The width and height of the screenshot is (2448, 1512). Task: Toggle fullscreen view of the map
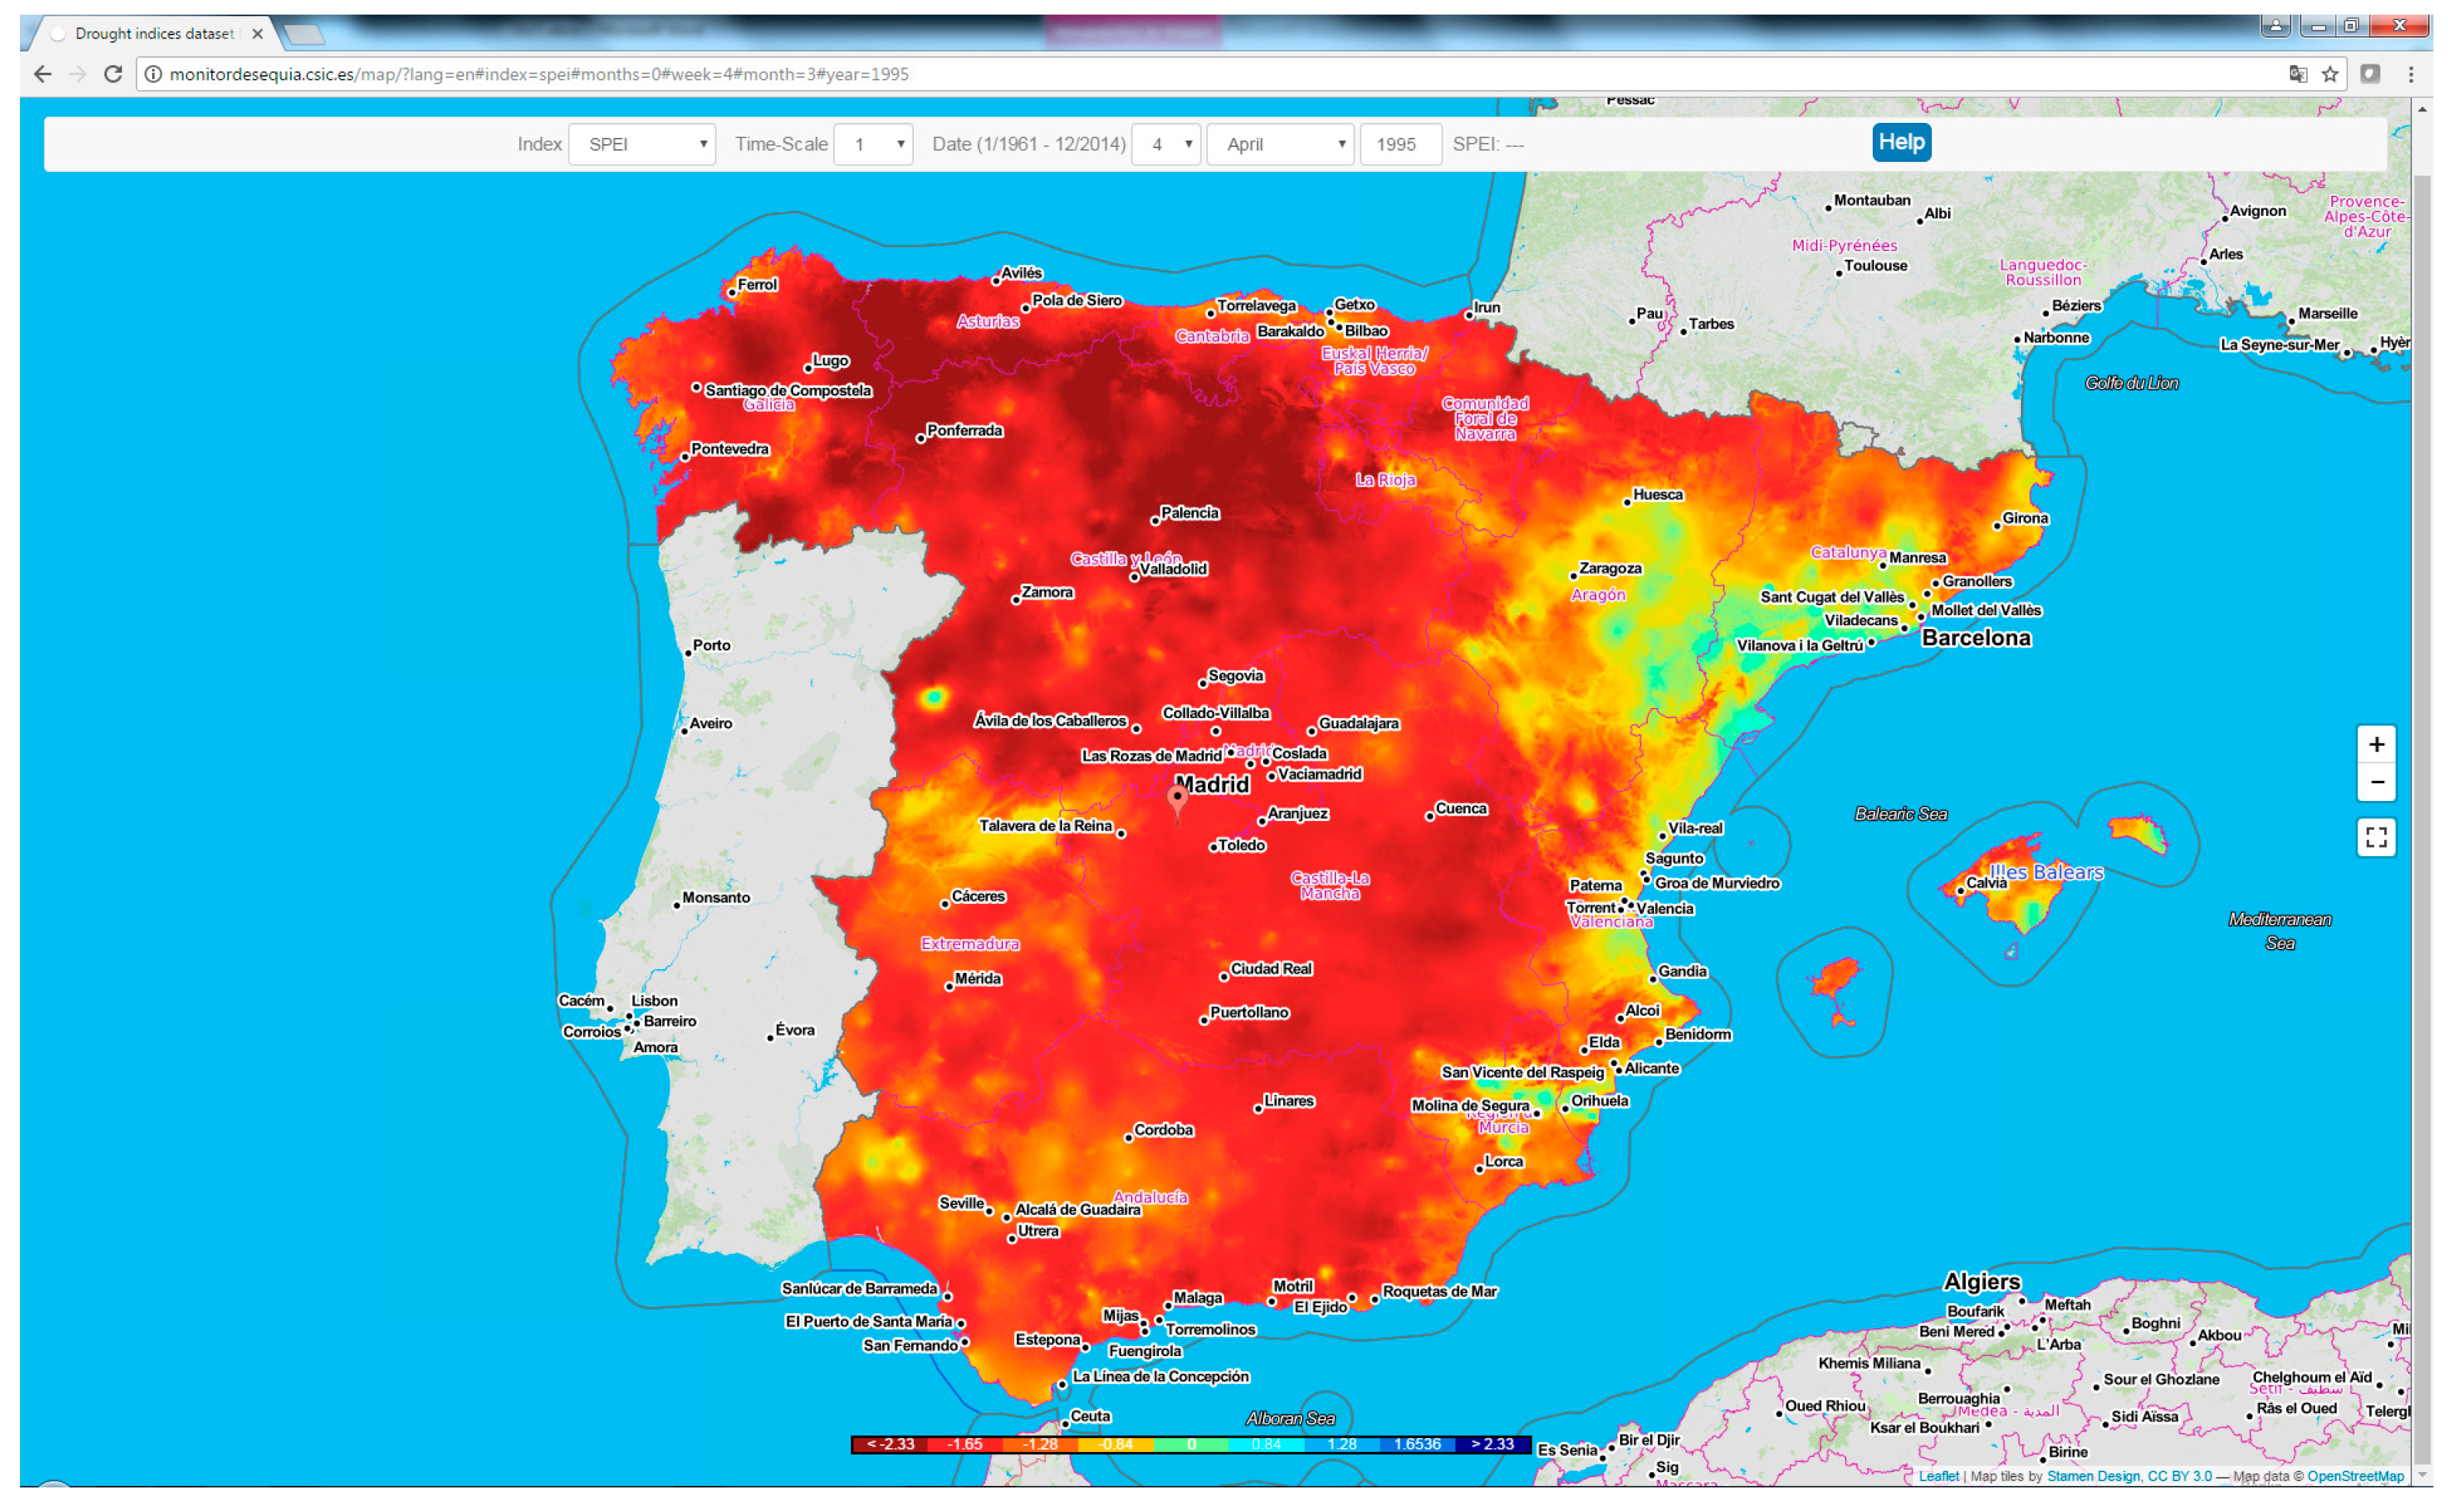[x=2377, y=837]
